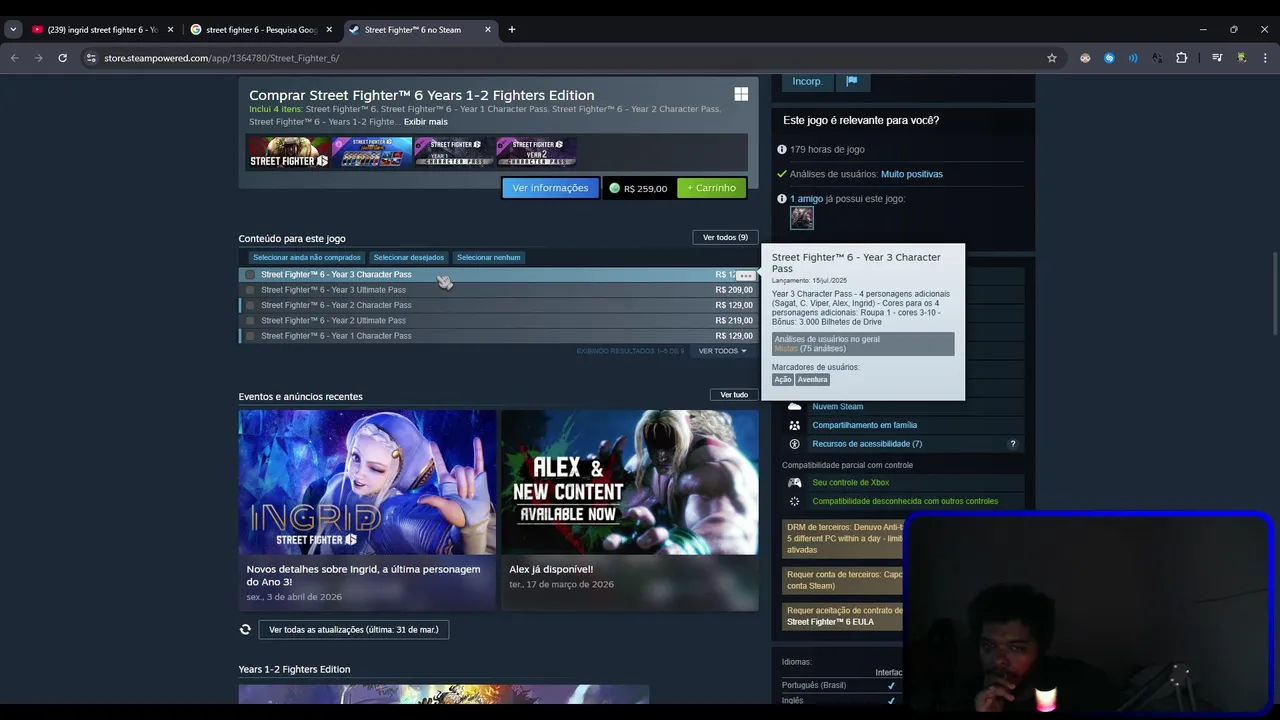Screen dimensions: 1280x720
Task: Close the Google search tab
Action: [x=329, y=30]
